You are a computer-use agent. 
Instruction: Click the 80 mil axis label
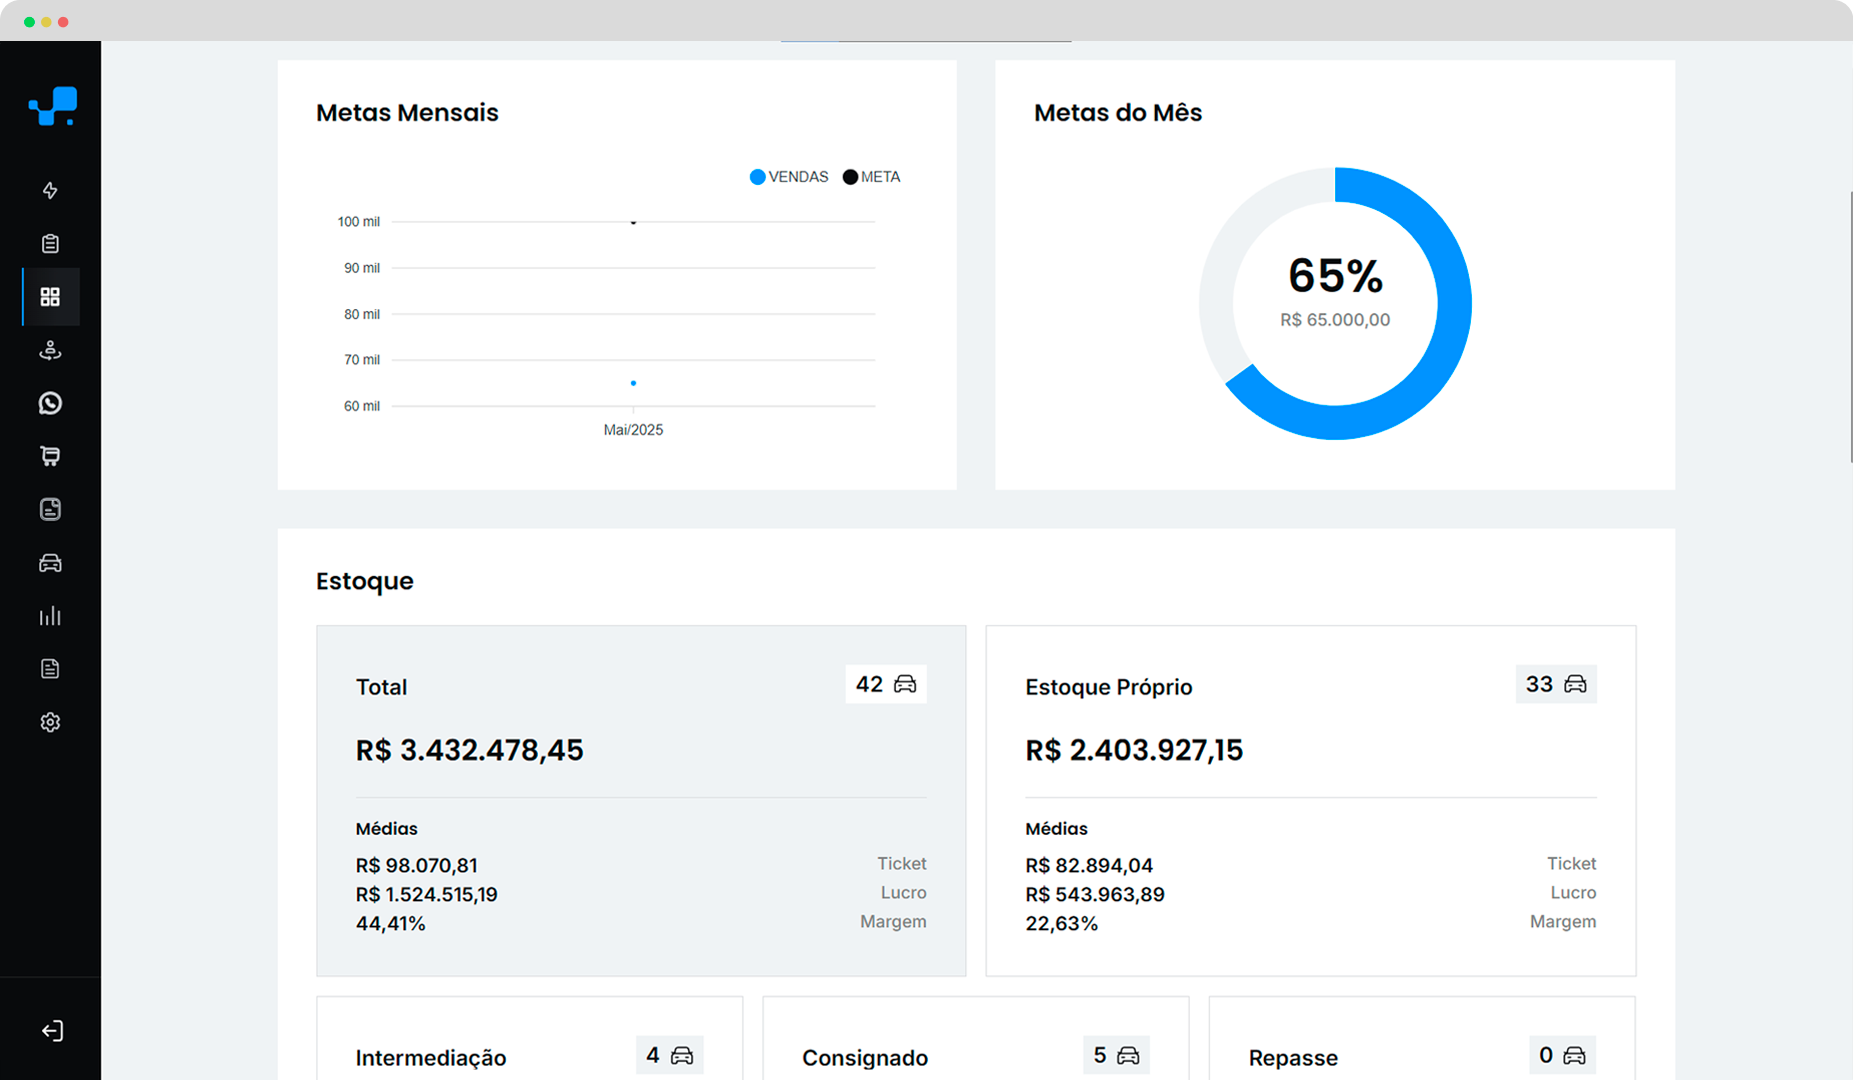[x=361, y=314]
